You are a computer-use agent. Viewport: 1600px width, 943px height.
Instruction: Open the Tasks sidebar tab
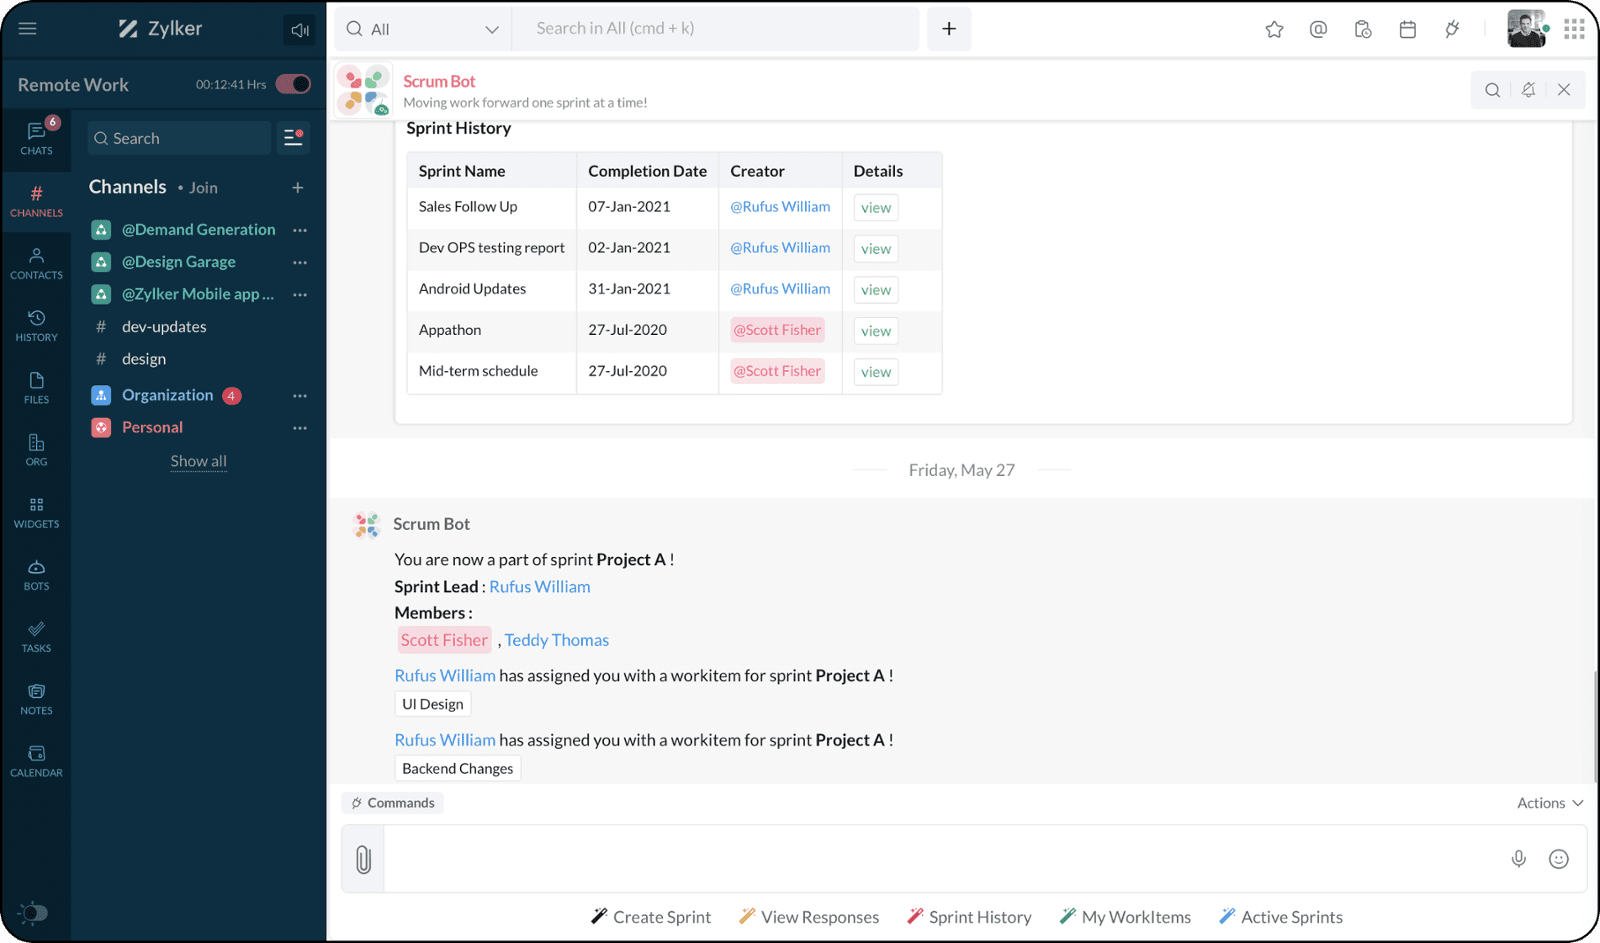(36, 637)
